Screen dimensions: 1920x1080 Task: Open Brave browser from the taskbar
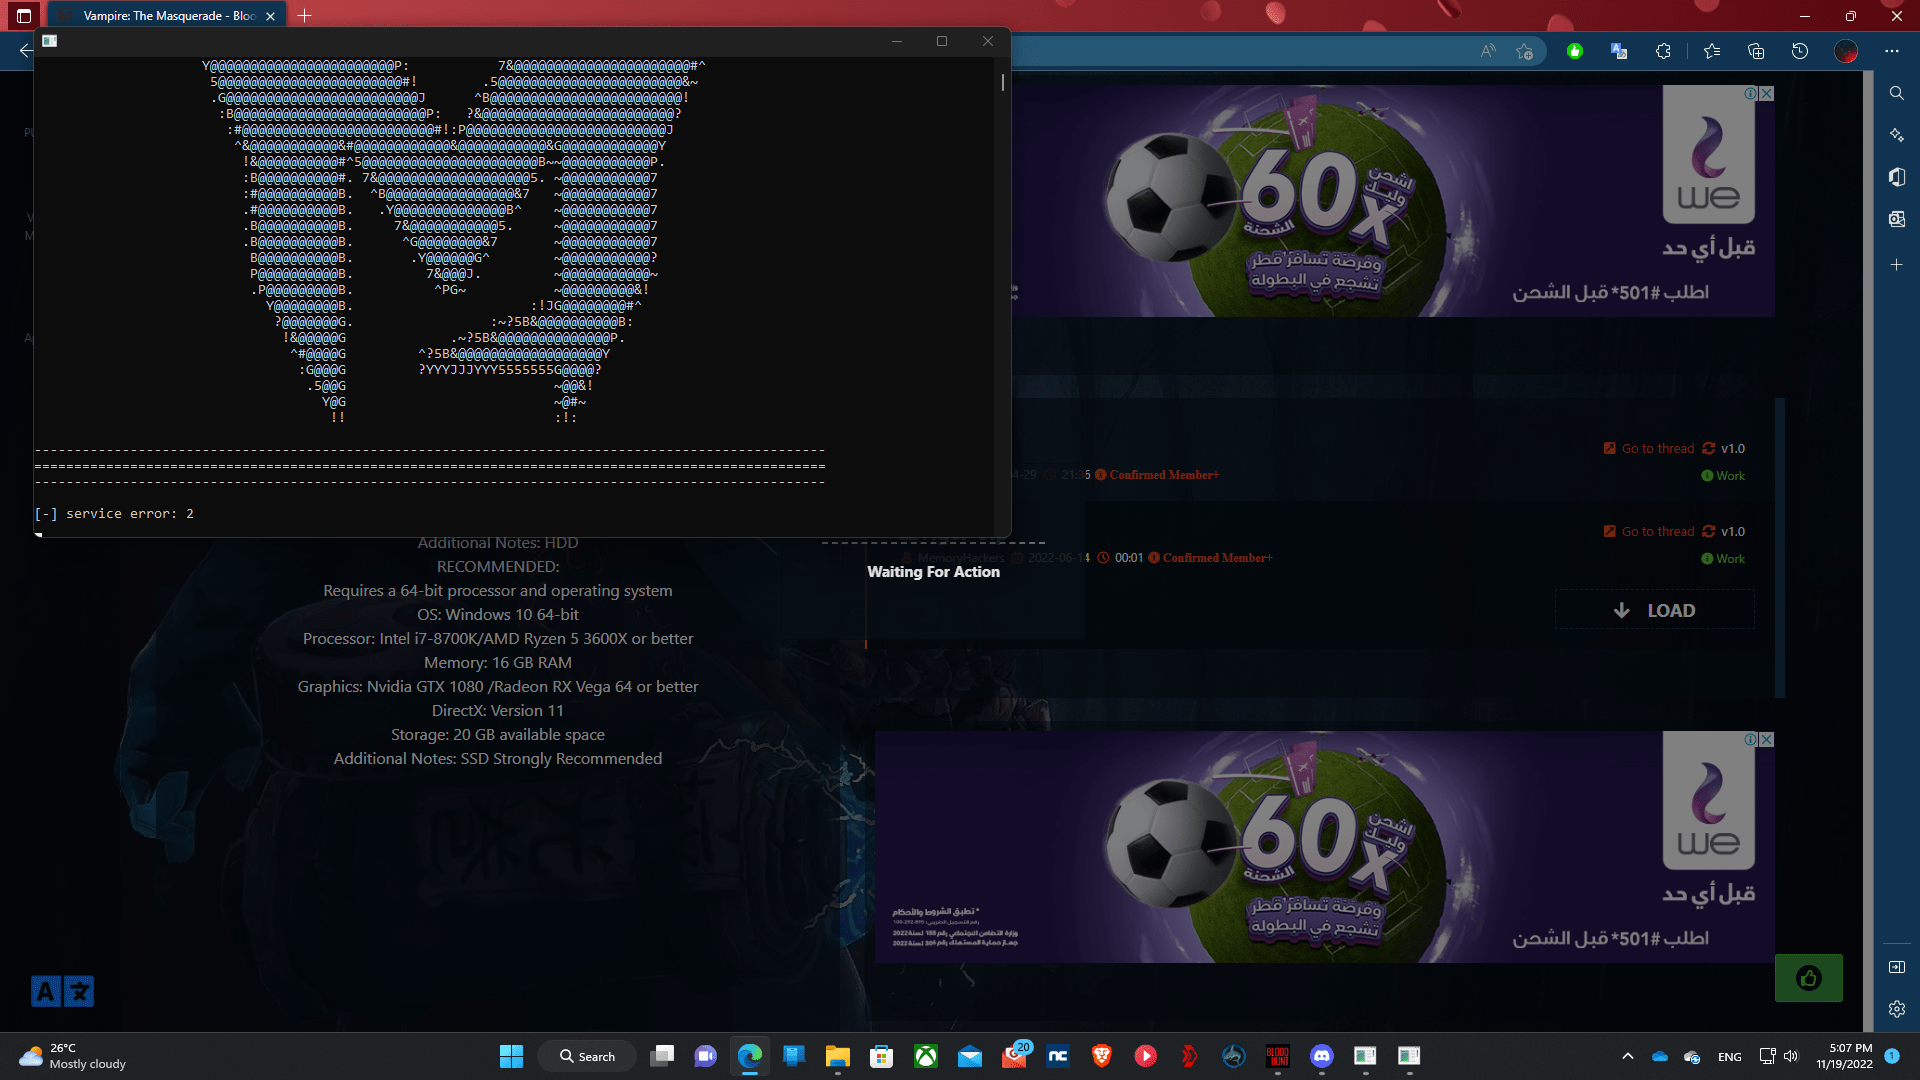(x=1102, y=1056)
